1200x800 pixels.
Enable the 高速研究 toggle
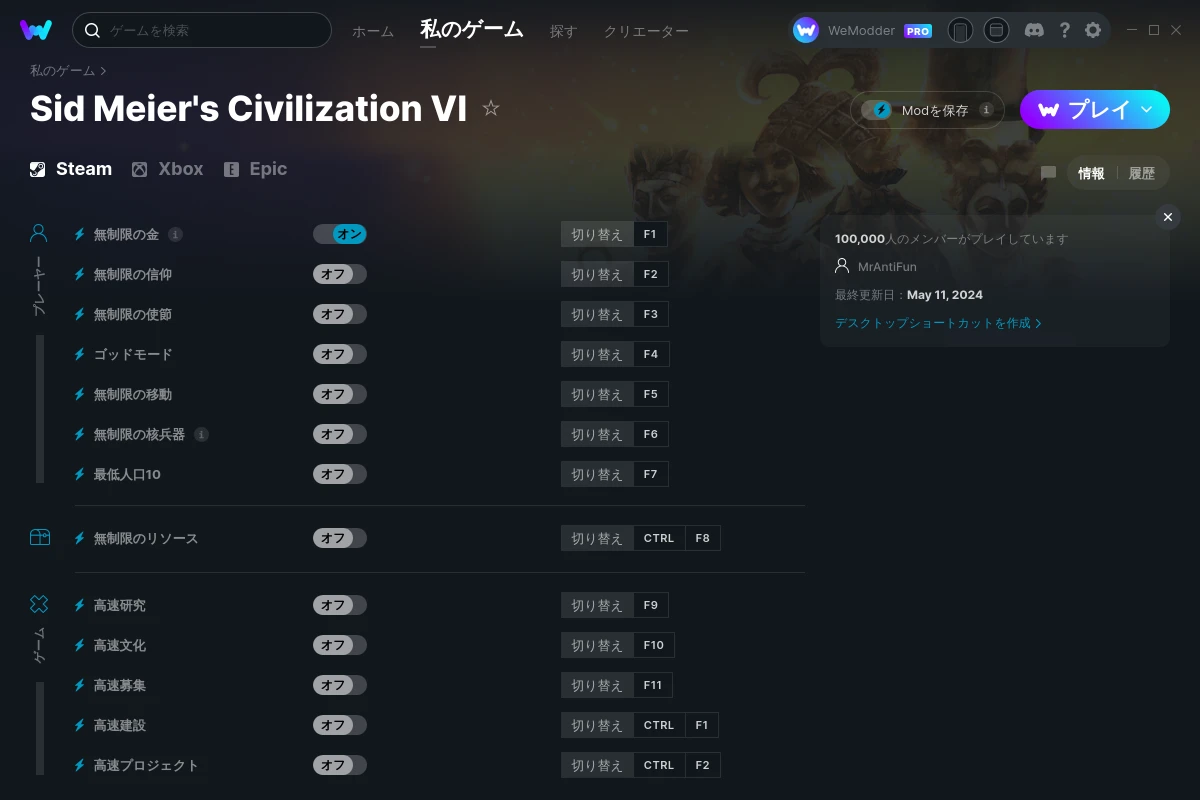tap(339, 604)
